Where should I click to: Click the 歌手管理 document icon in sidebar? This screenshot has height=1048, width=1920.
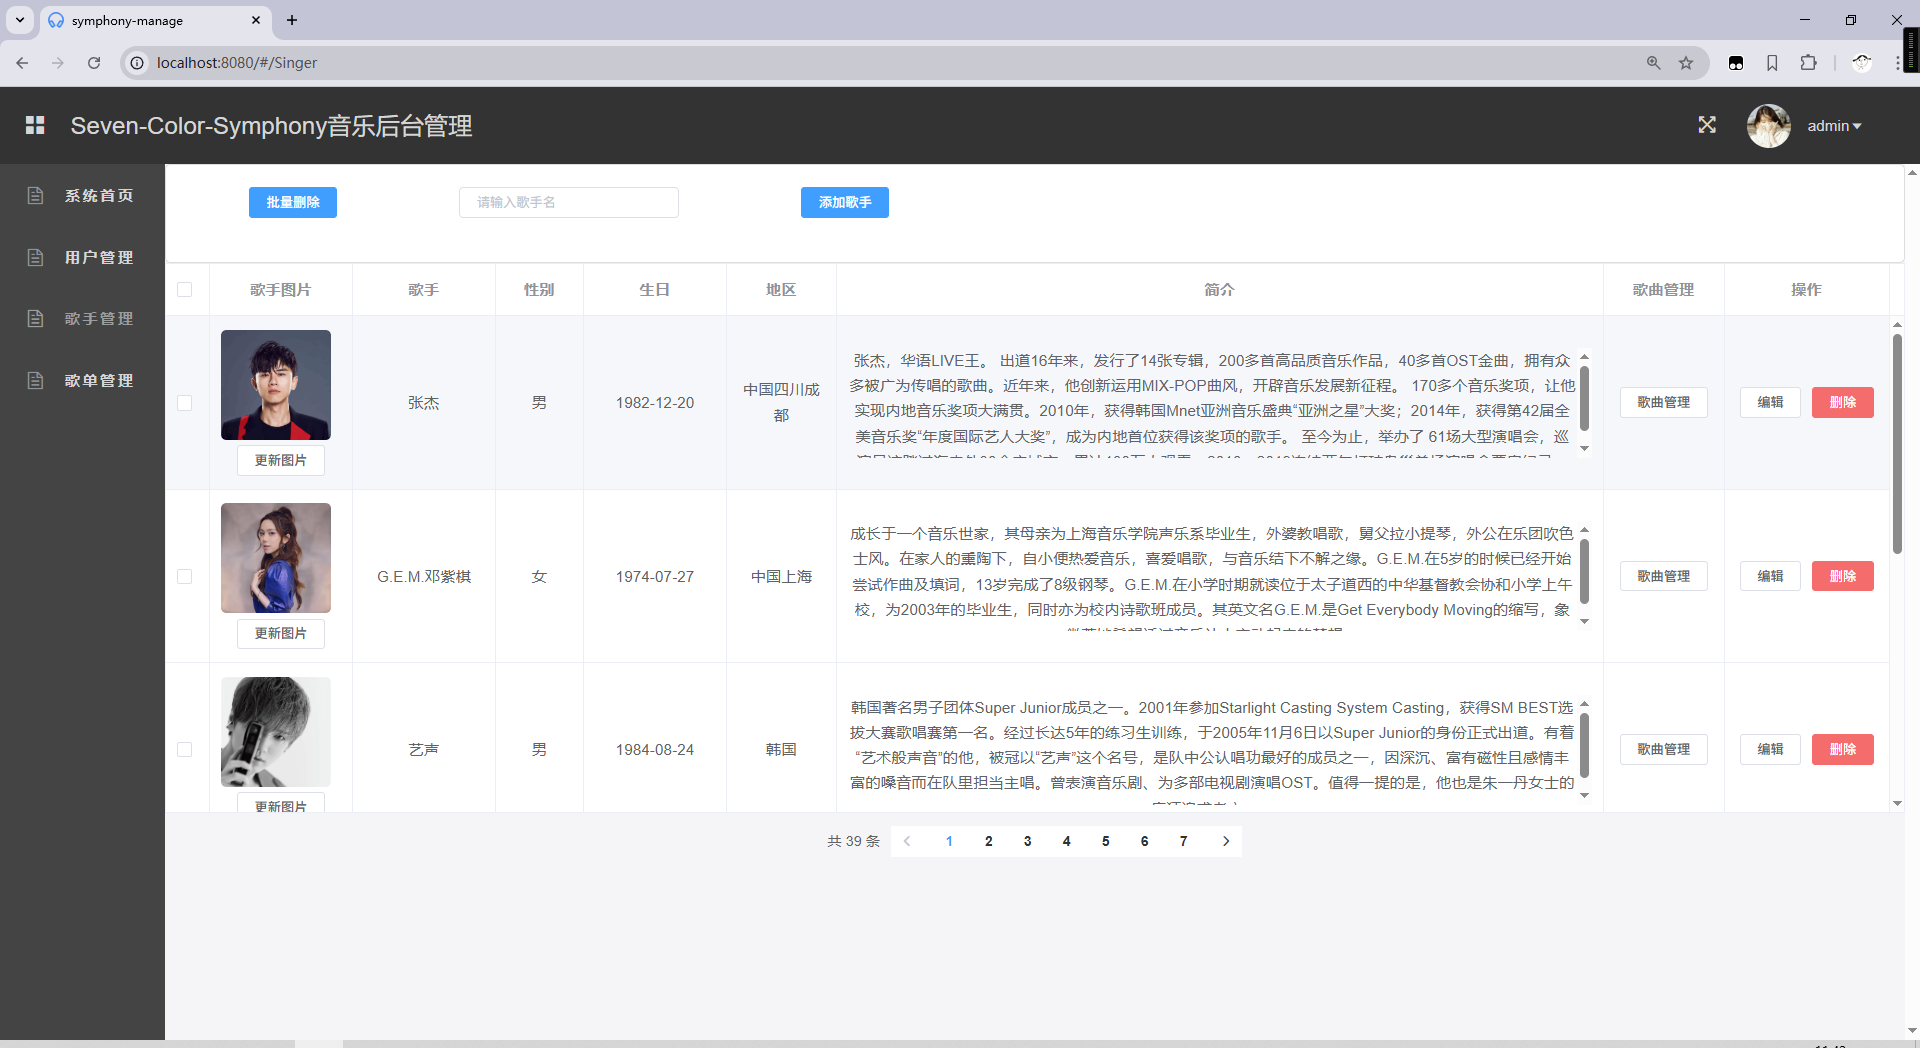pyautogui.click(x=35, y=319)
